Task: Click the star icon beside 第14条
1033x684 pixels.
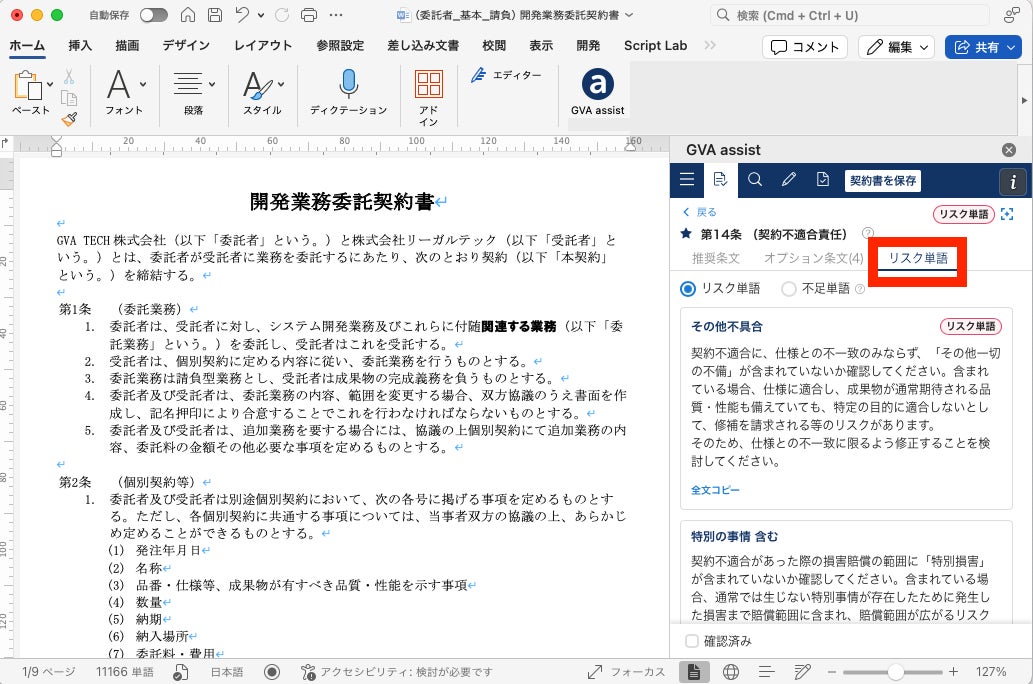Action: coord(686,233)
